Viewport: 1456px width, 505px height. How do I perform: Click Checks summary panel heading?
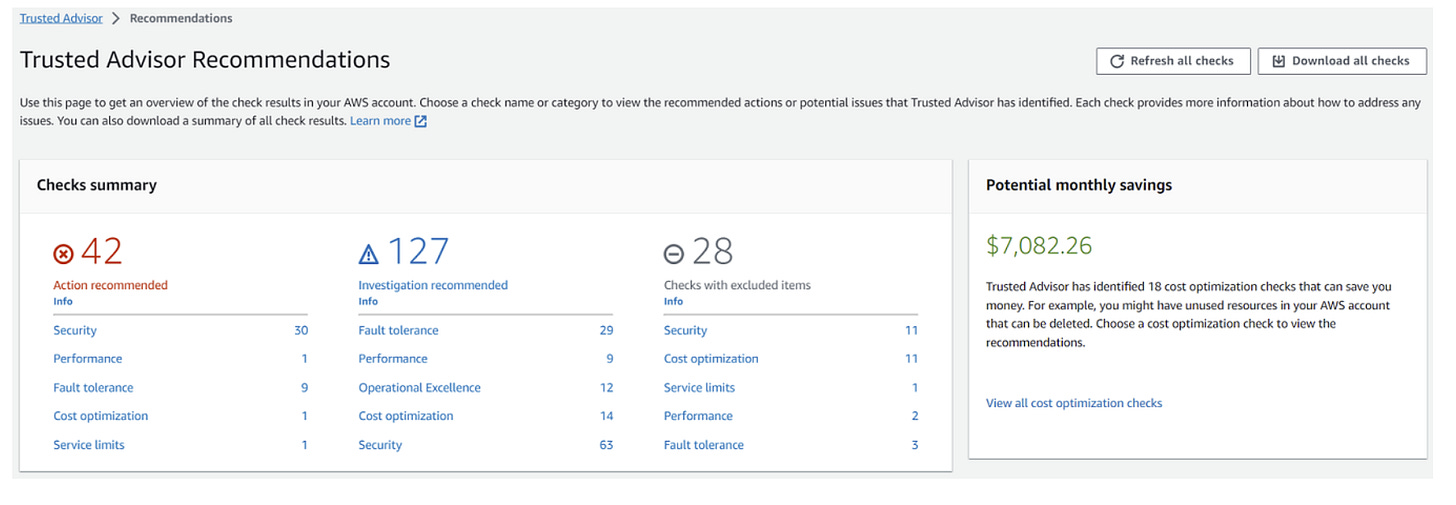point(97,185)
